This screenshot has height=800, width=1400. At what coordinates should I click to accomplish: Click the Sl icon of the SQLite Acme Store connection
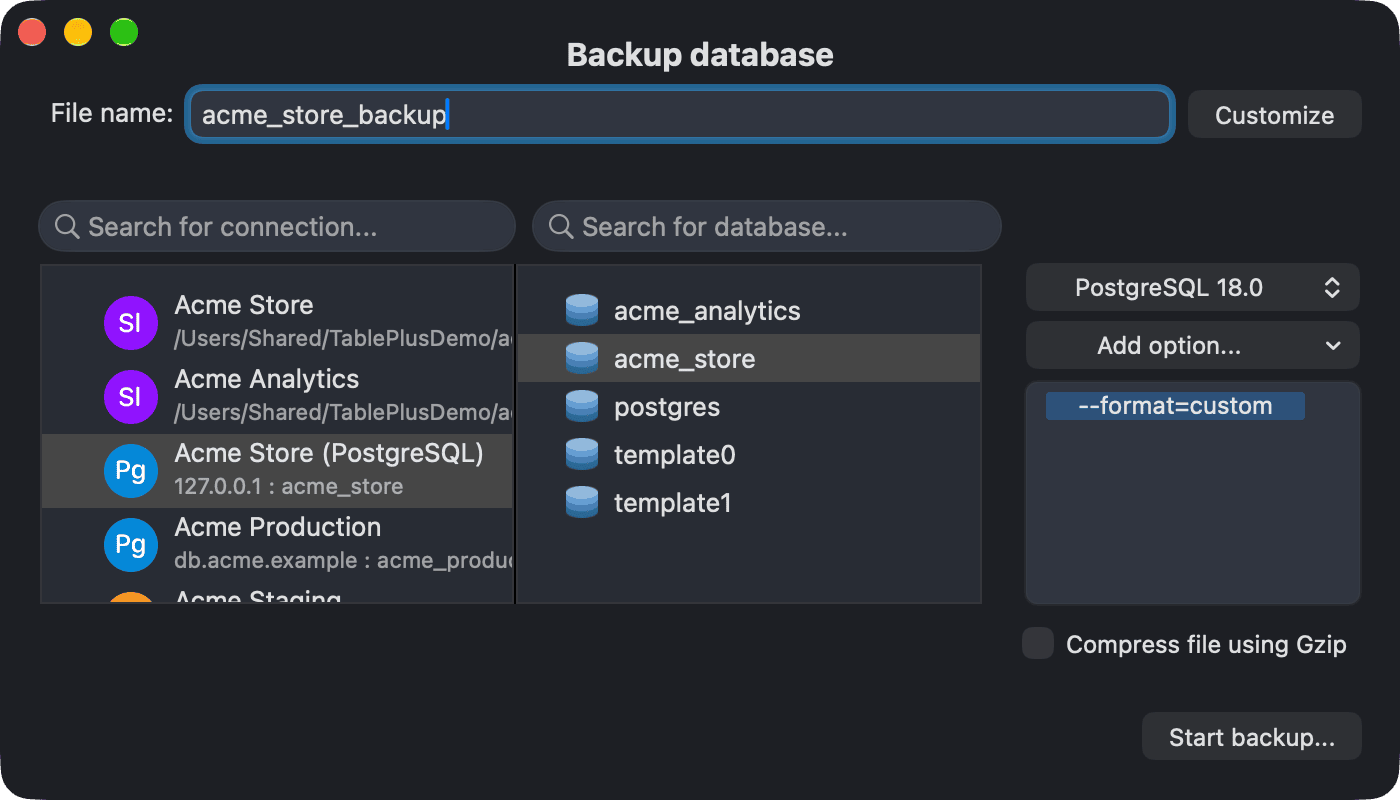[x=131, y=322]
